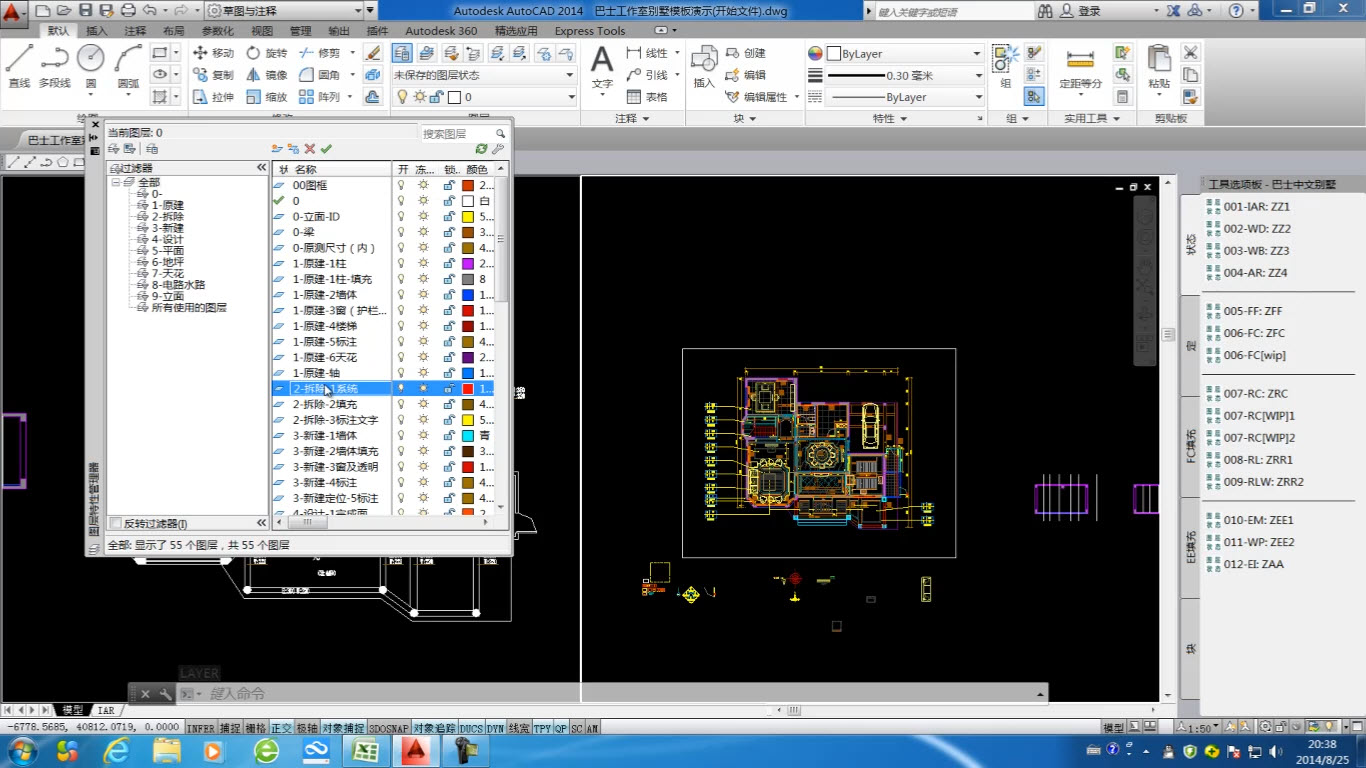
Task: Toggle 栅格 grid display in status bar
Action: pos(256,729)
